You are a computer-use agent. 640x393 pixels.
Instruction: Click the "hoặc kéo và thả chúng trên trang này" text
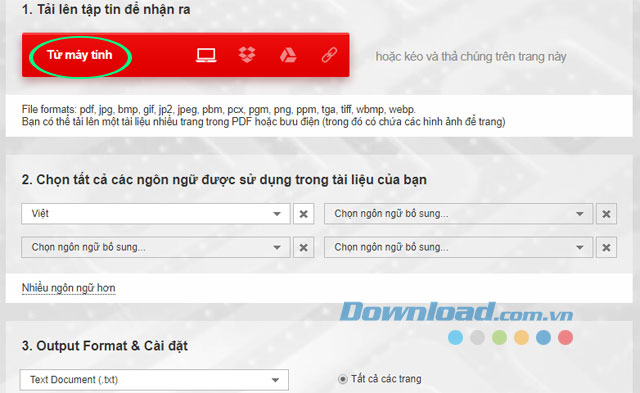click(471, 56)
